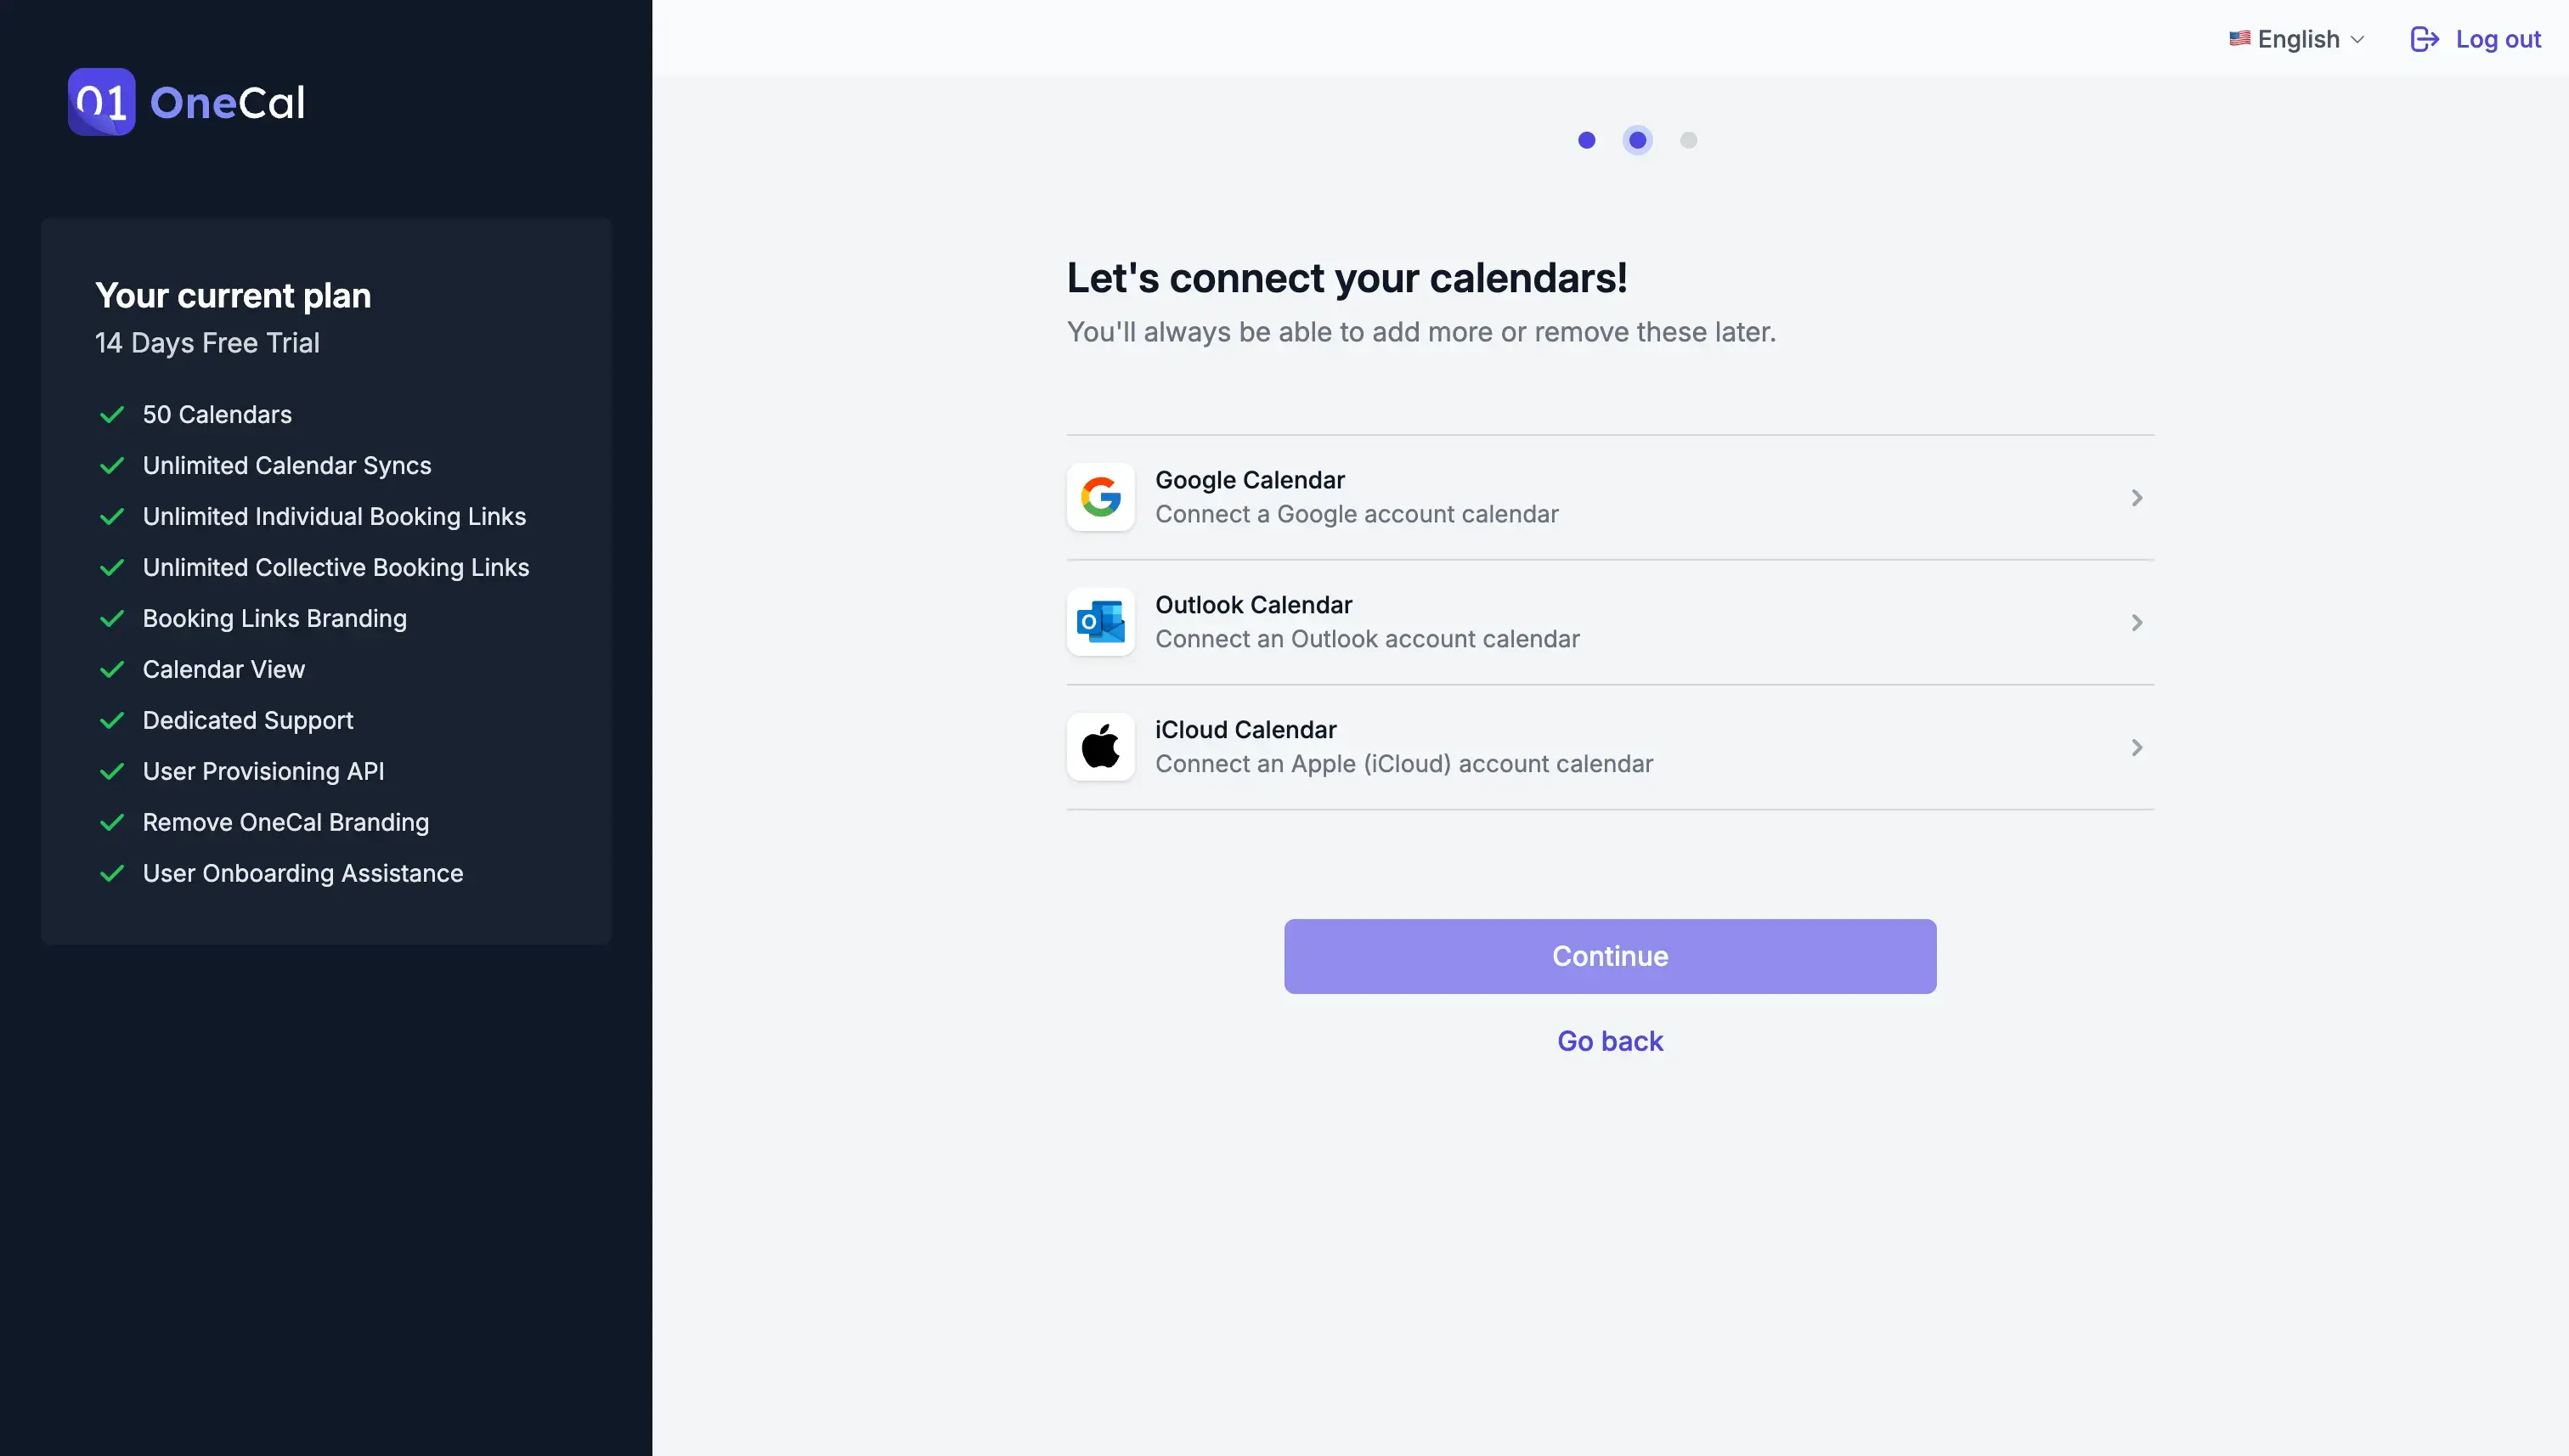Select the English language dropdown
Screen dimensions: 2569x1456
(x=2295, y=37)
